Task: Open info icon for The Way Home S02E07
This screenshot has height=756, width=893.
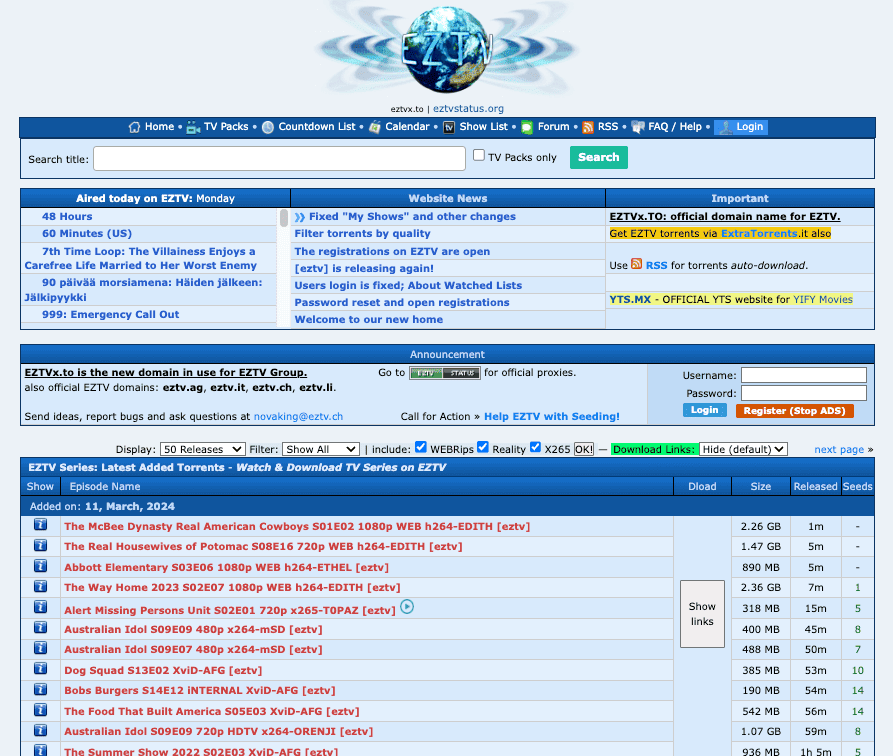Action: [x=40, y=586]
